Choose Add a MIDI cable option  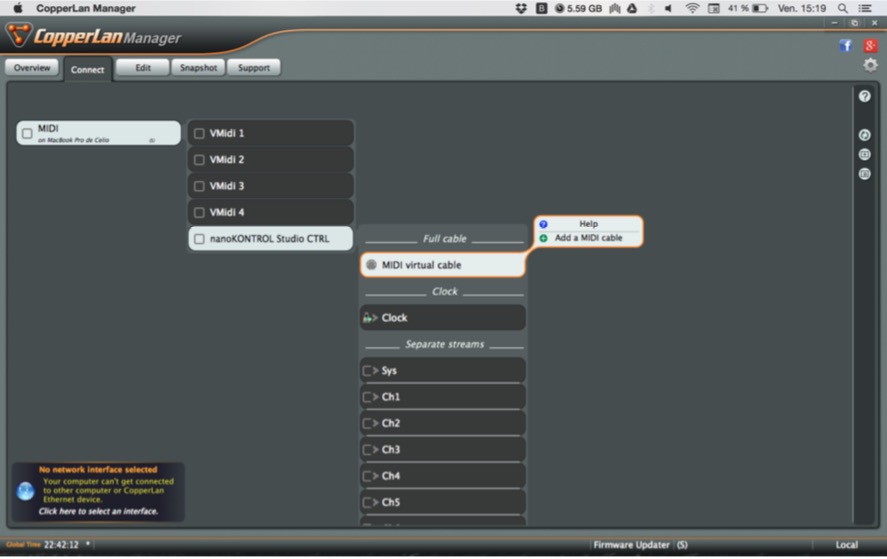[x=588, y=238]
